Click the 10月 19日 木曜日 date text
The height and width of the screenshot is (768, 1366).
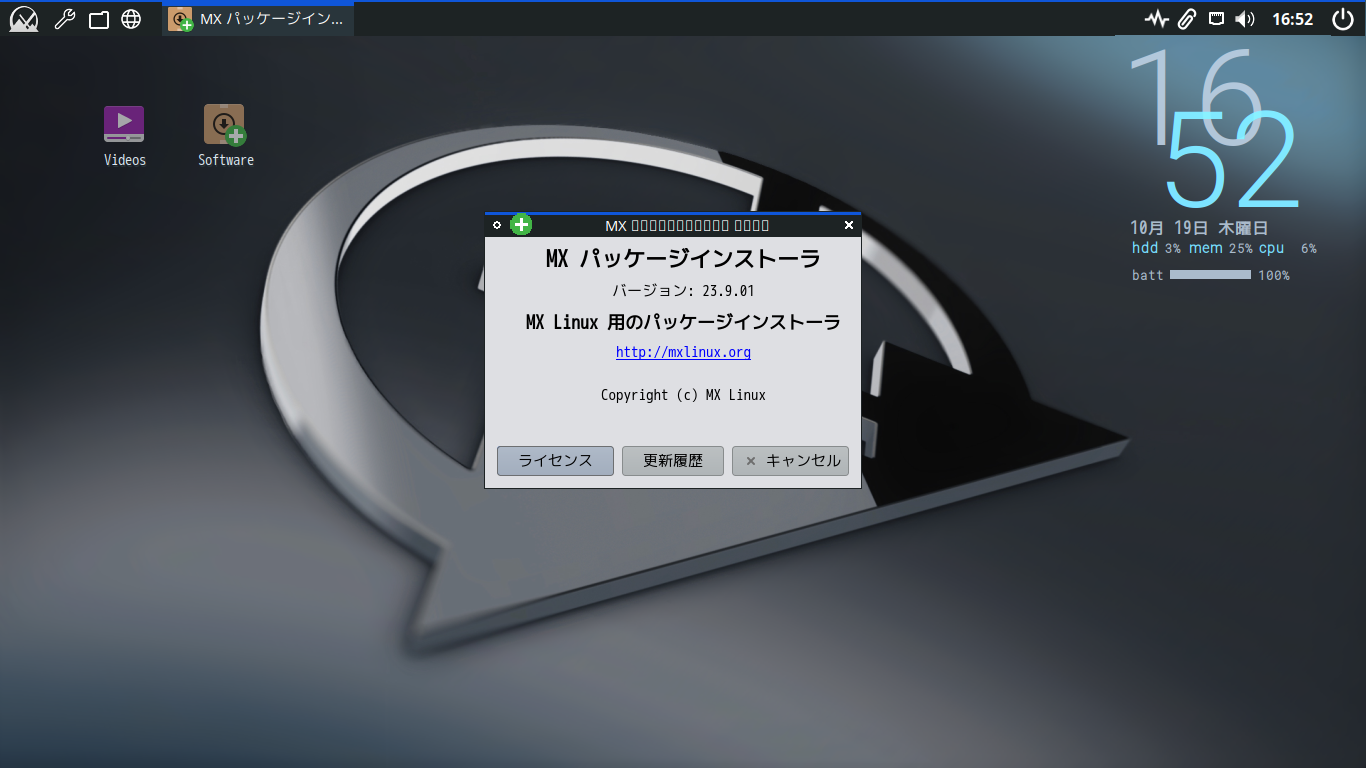click(1199, 228)
